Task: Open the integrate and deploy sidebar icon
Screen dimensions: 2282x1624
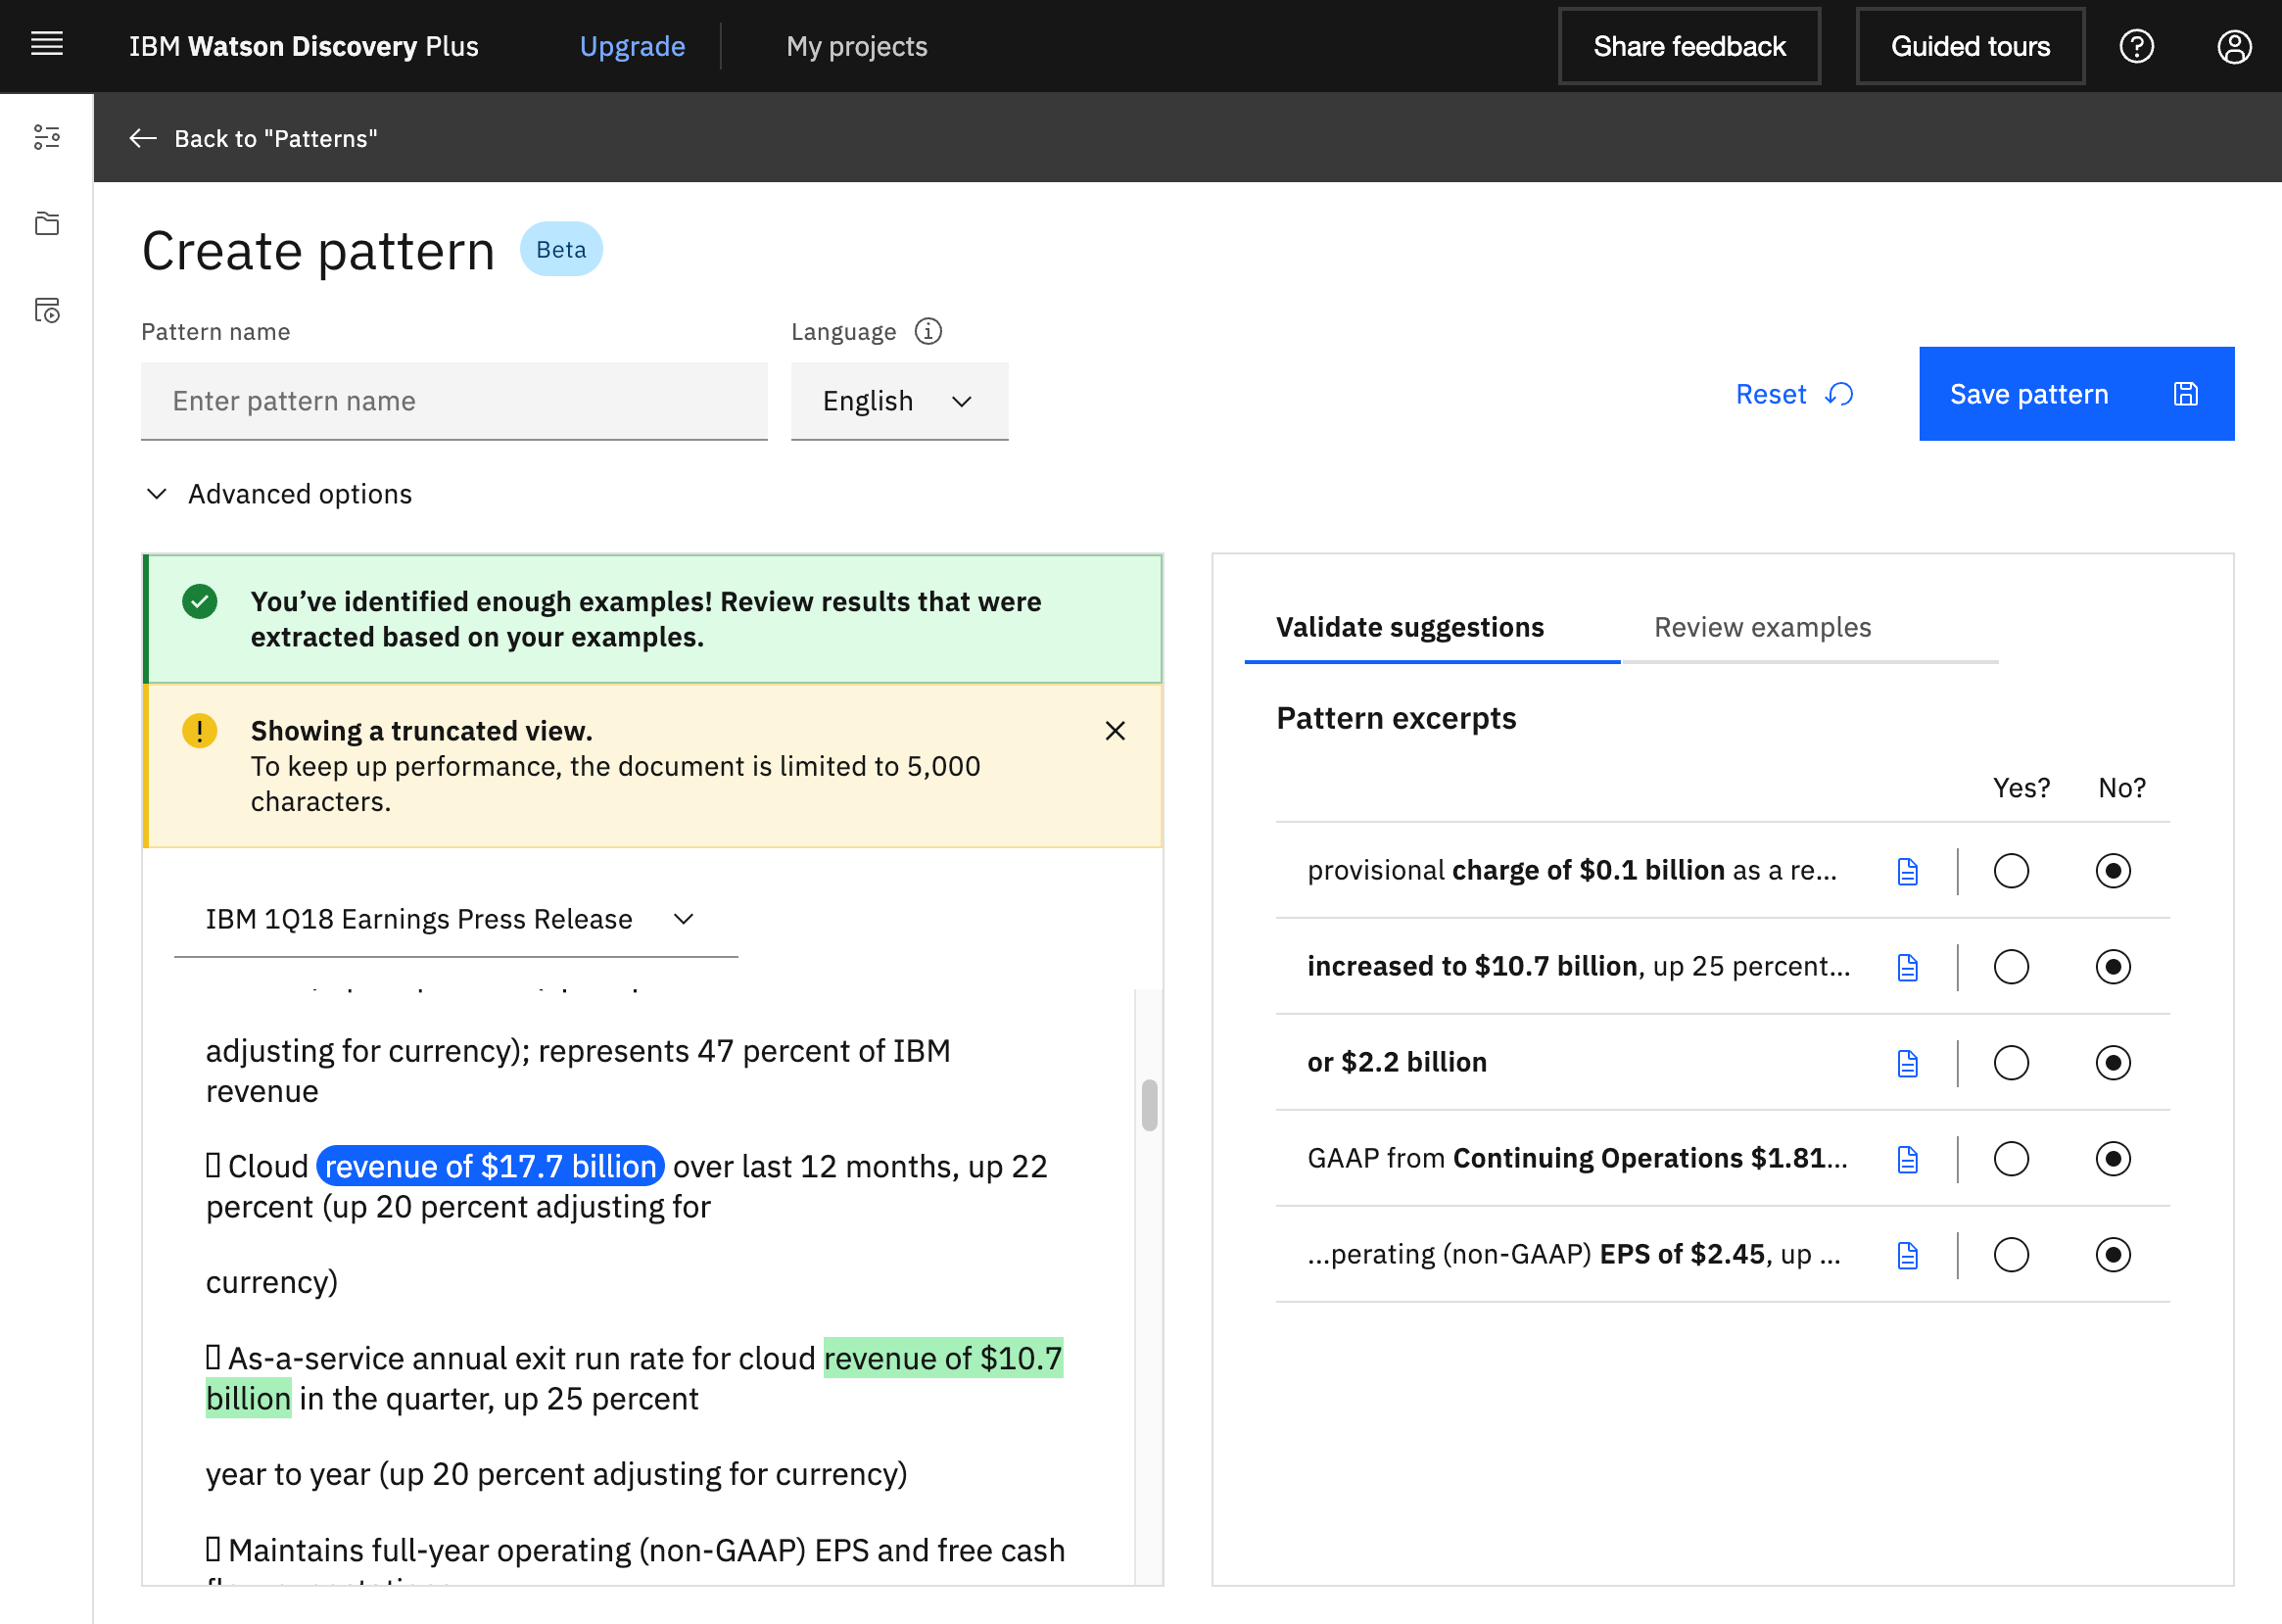Action: click(x=46, y=310)
